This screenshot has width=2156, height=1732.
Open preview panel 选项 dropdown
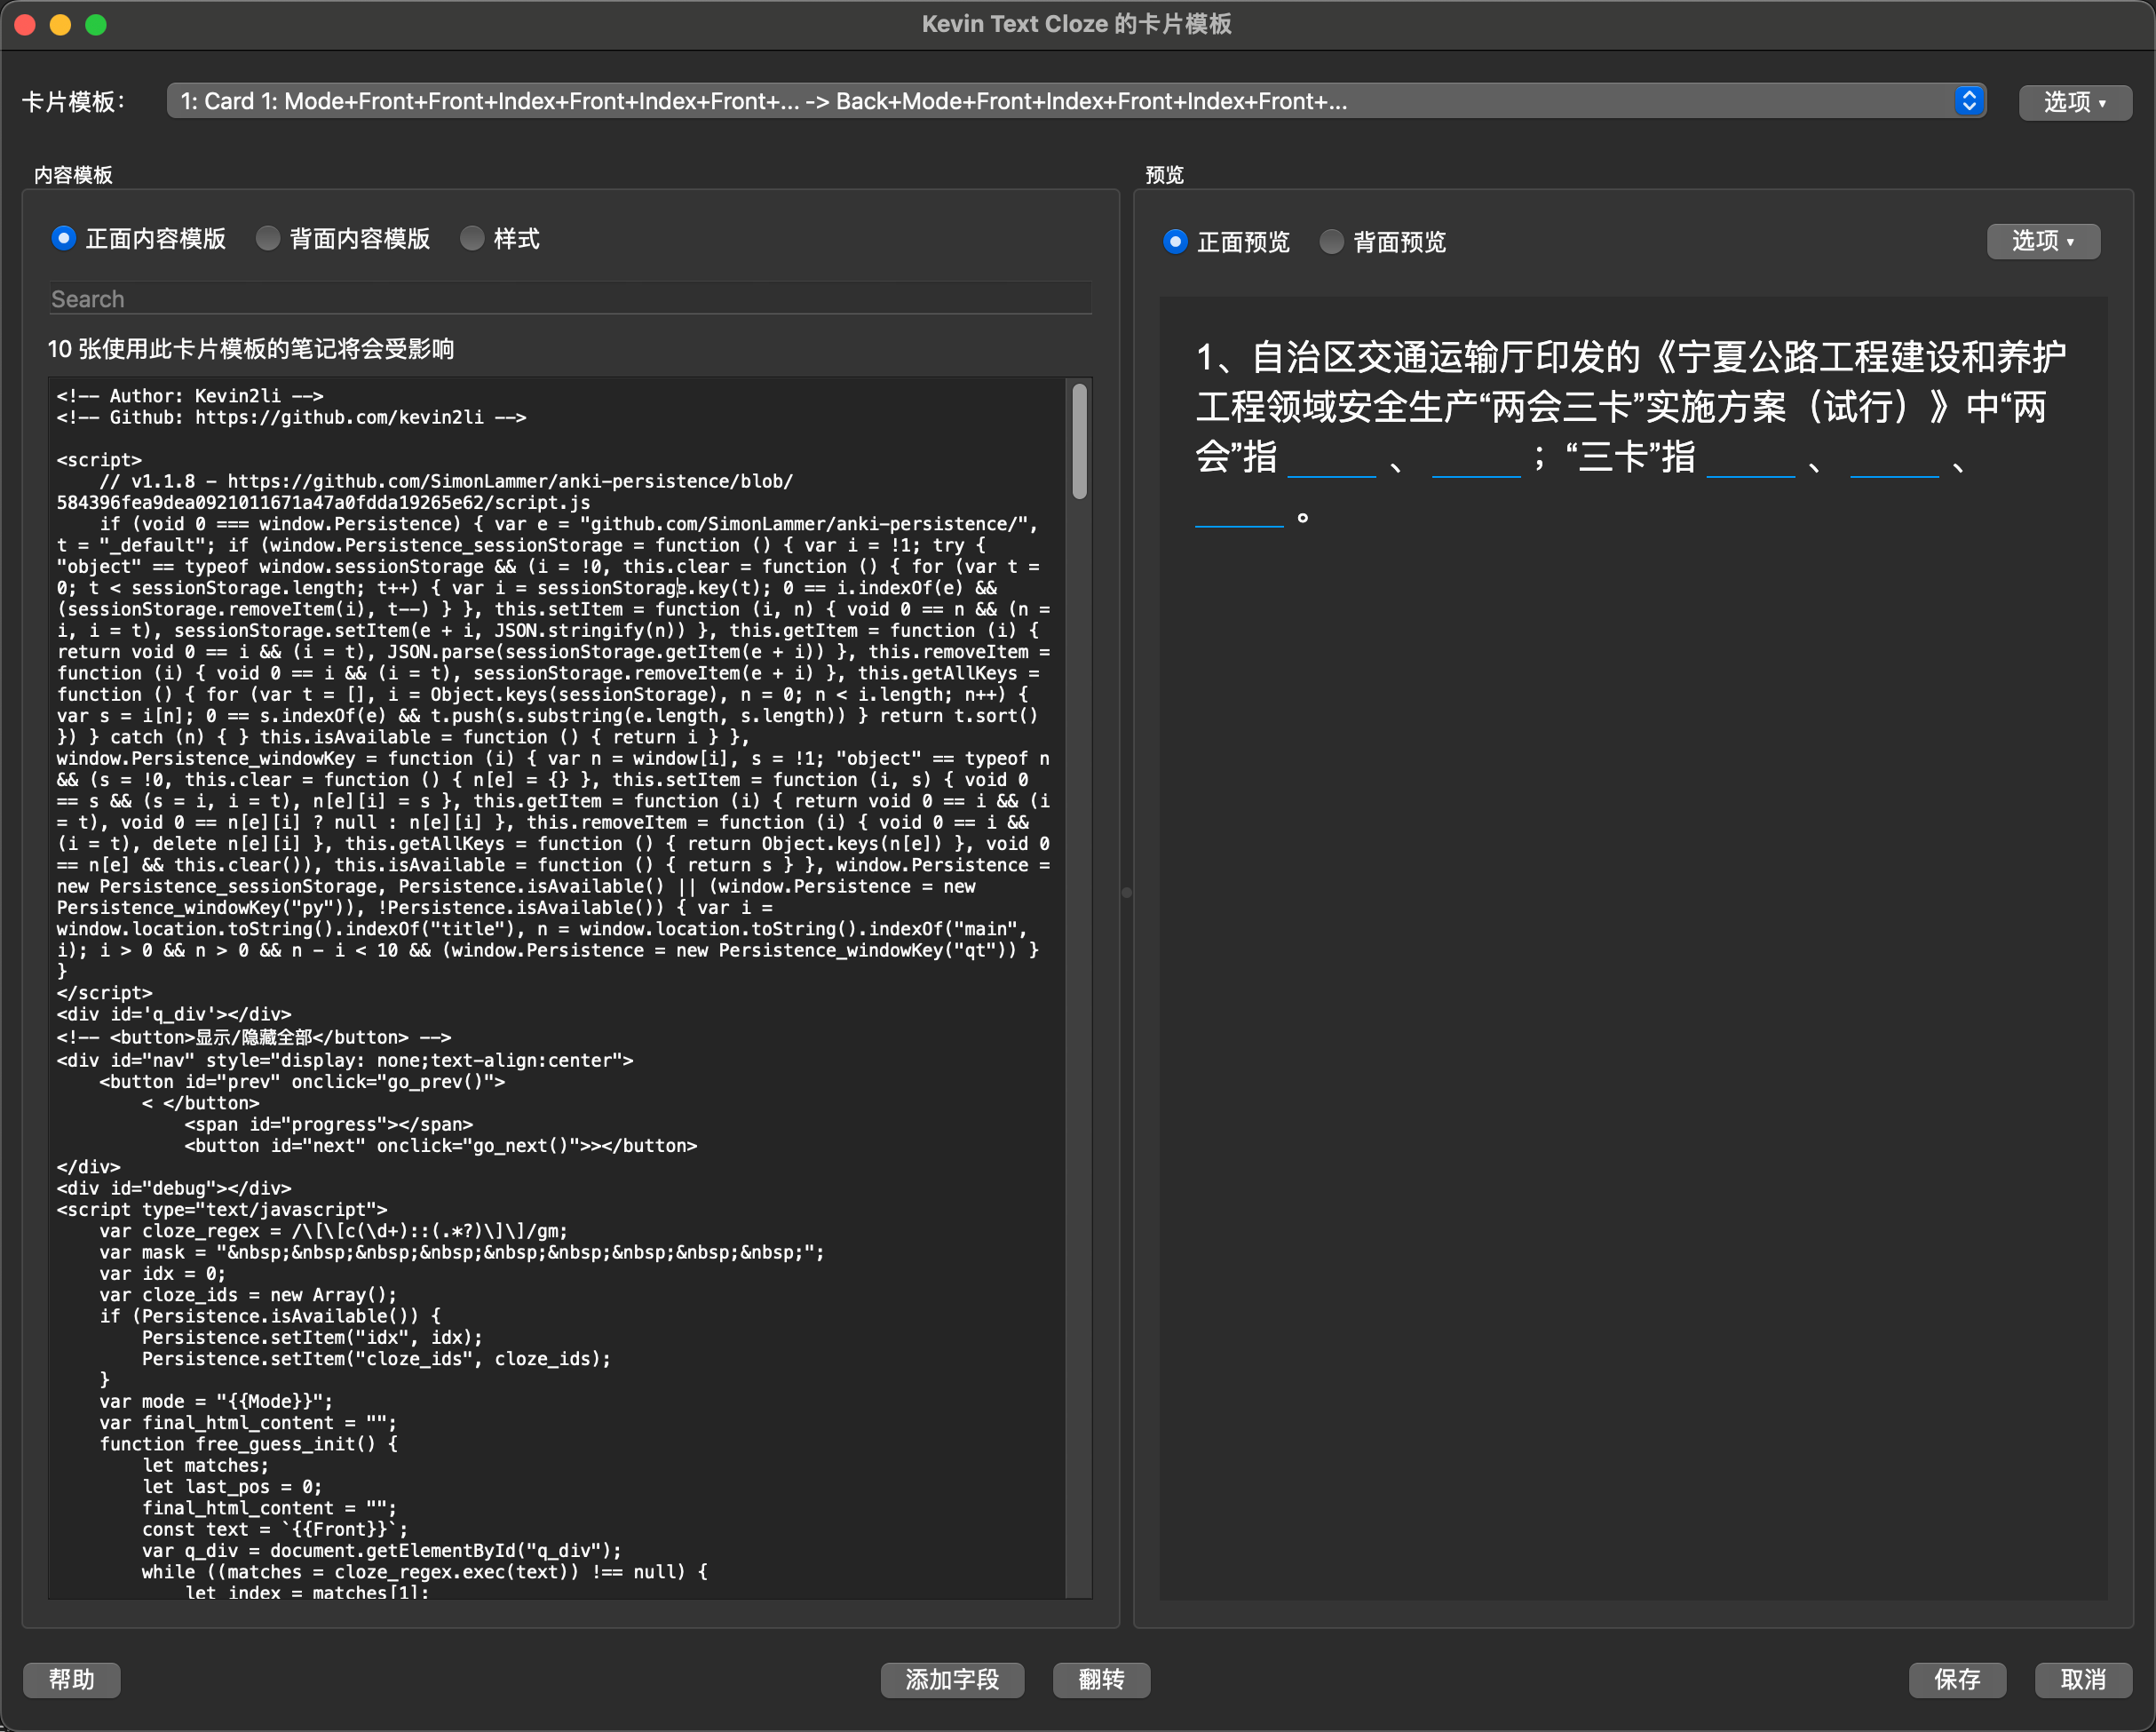point(2042,241)
